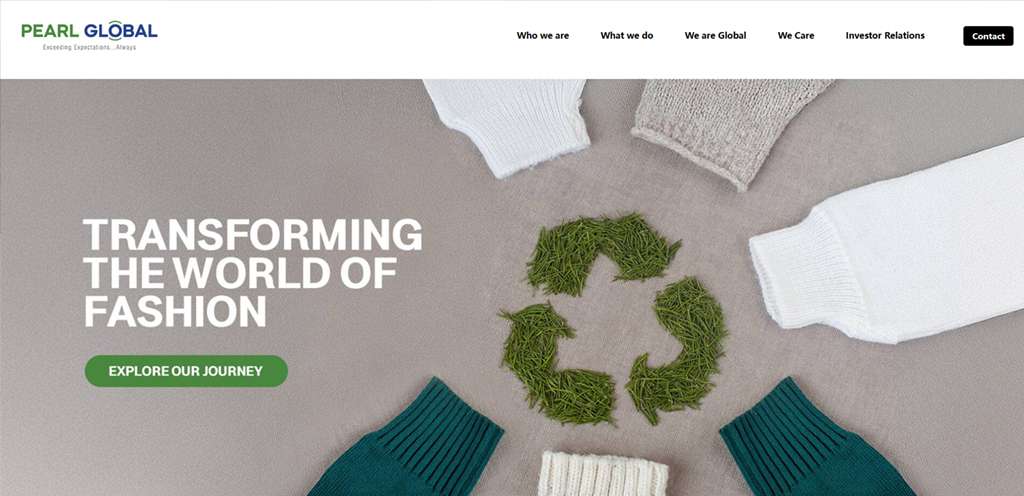Screen dimensions: 1024x496
Task: Click the Explore Our Journey button
Action: point(186,371)
